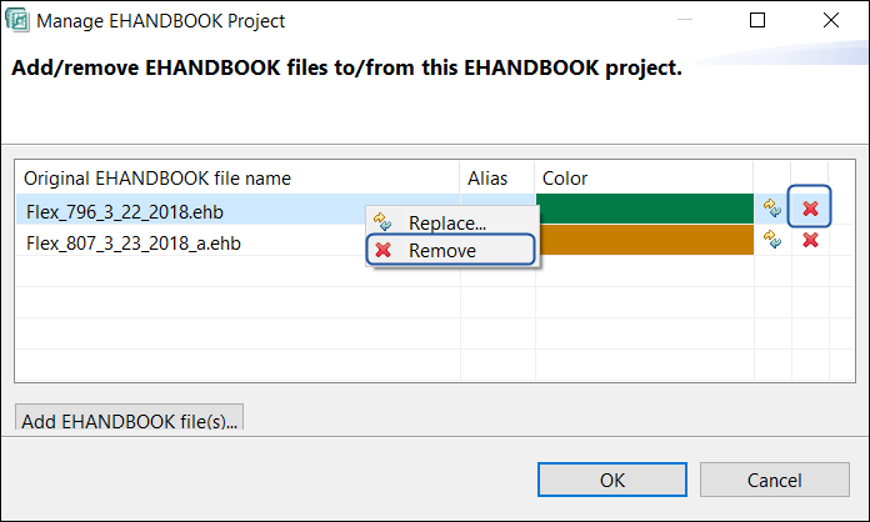Screen dimensions: 870x522
Task: Choose Replace... from the context menu
Action: (x=447, y=223)
